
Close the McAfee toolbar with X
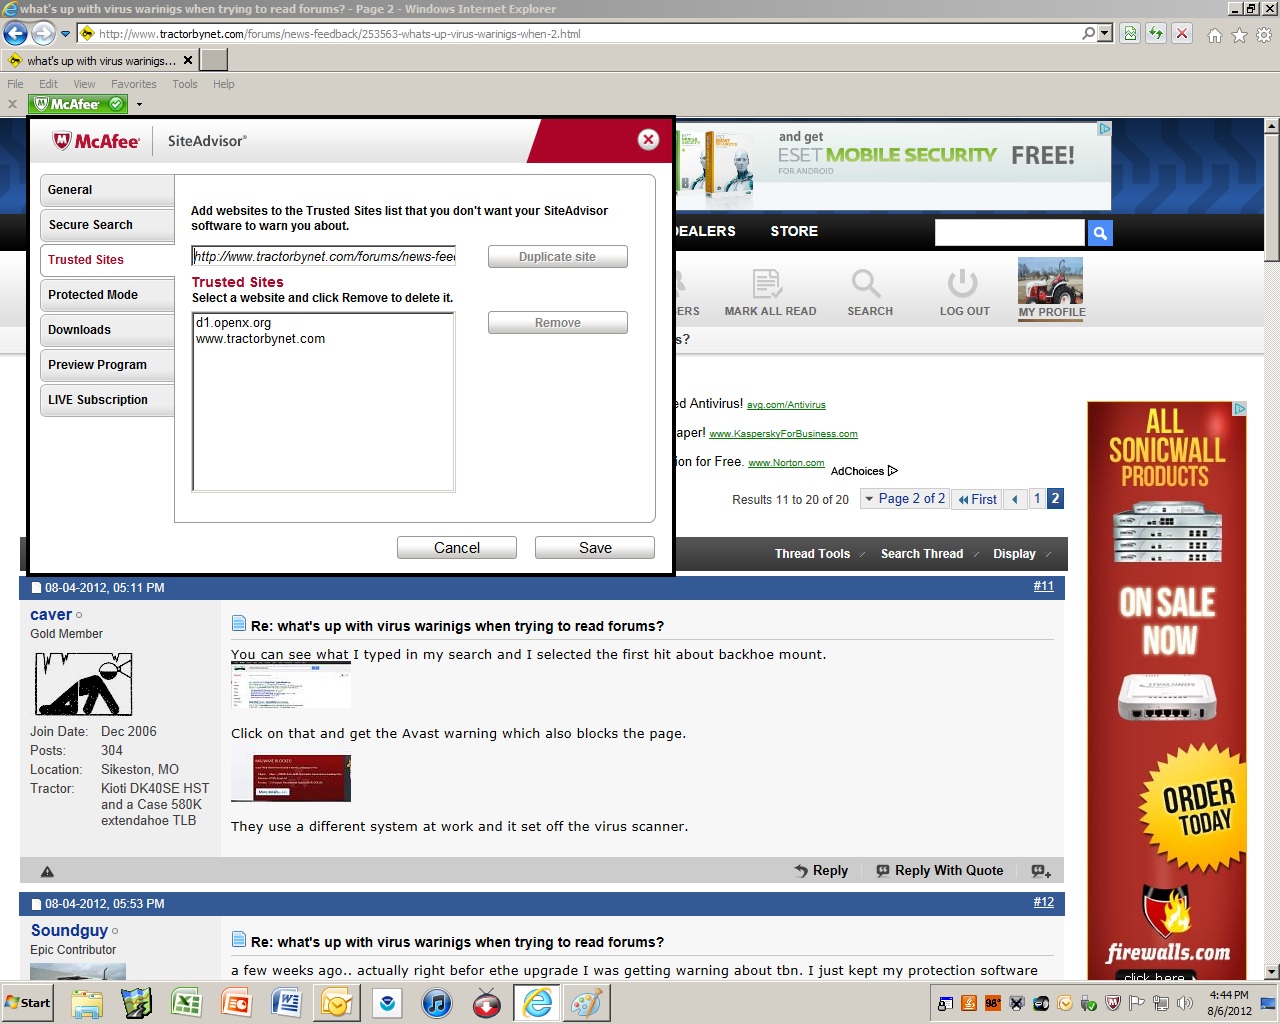point(13,103)
